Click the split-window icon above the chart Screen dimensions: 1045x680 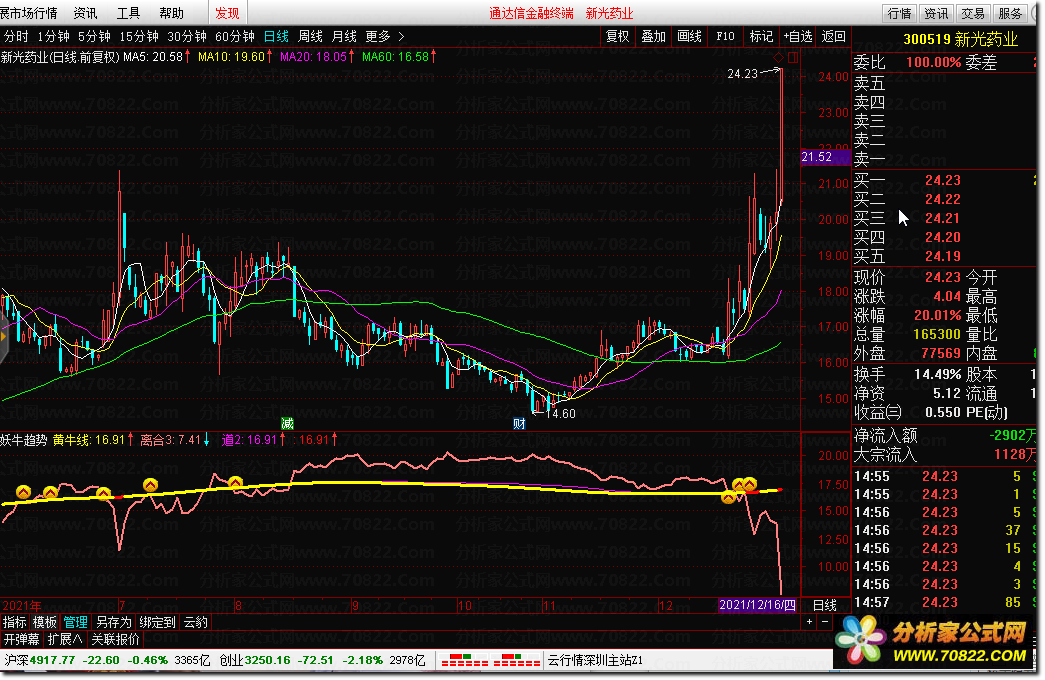click(792, 57)
